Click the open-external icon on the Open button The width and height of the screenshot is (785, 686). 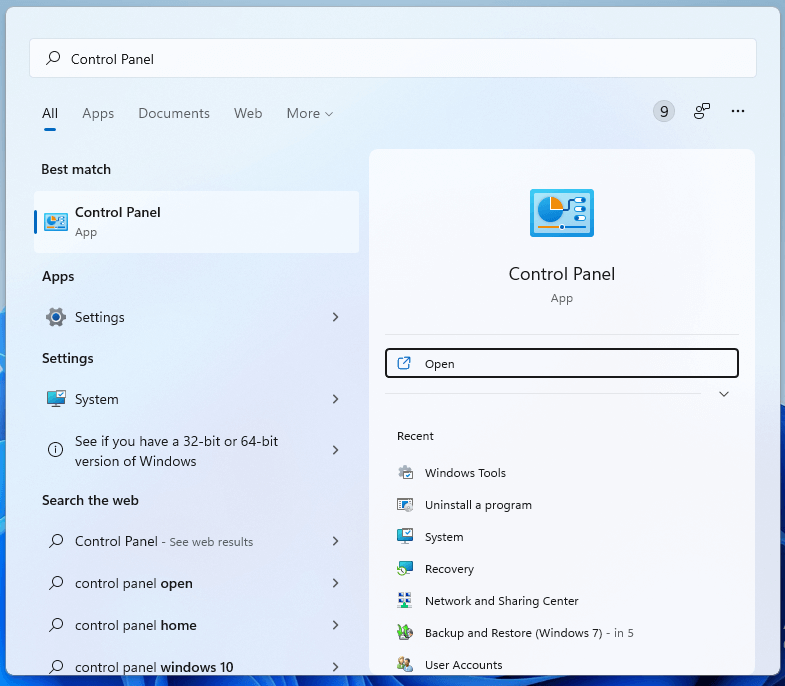tap(404, 363)
